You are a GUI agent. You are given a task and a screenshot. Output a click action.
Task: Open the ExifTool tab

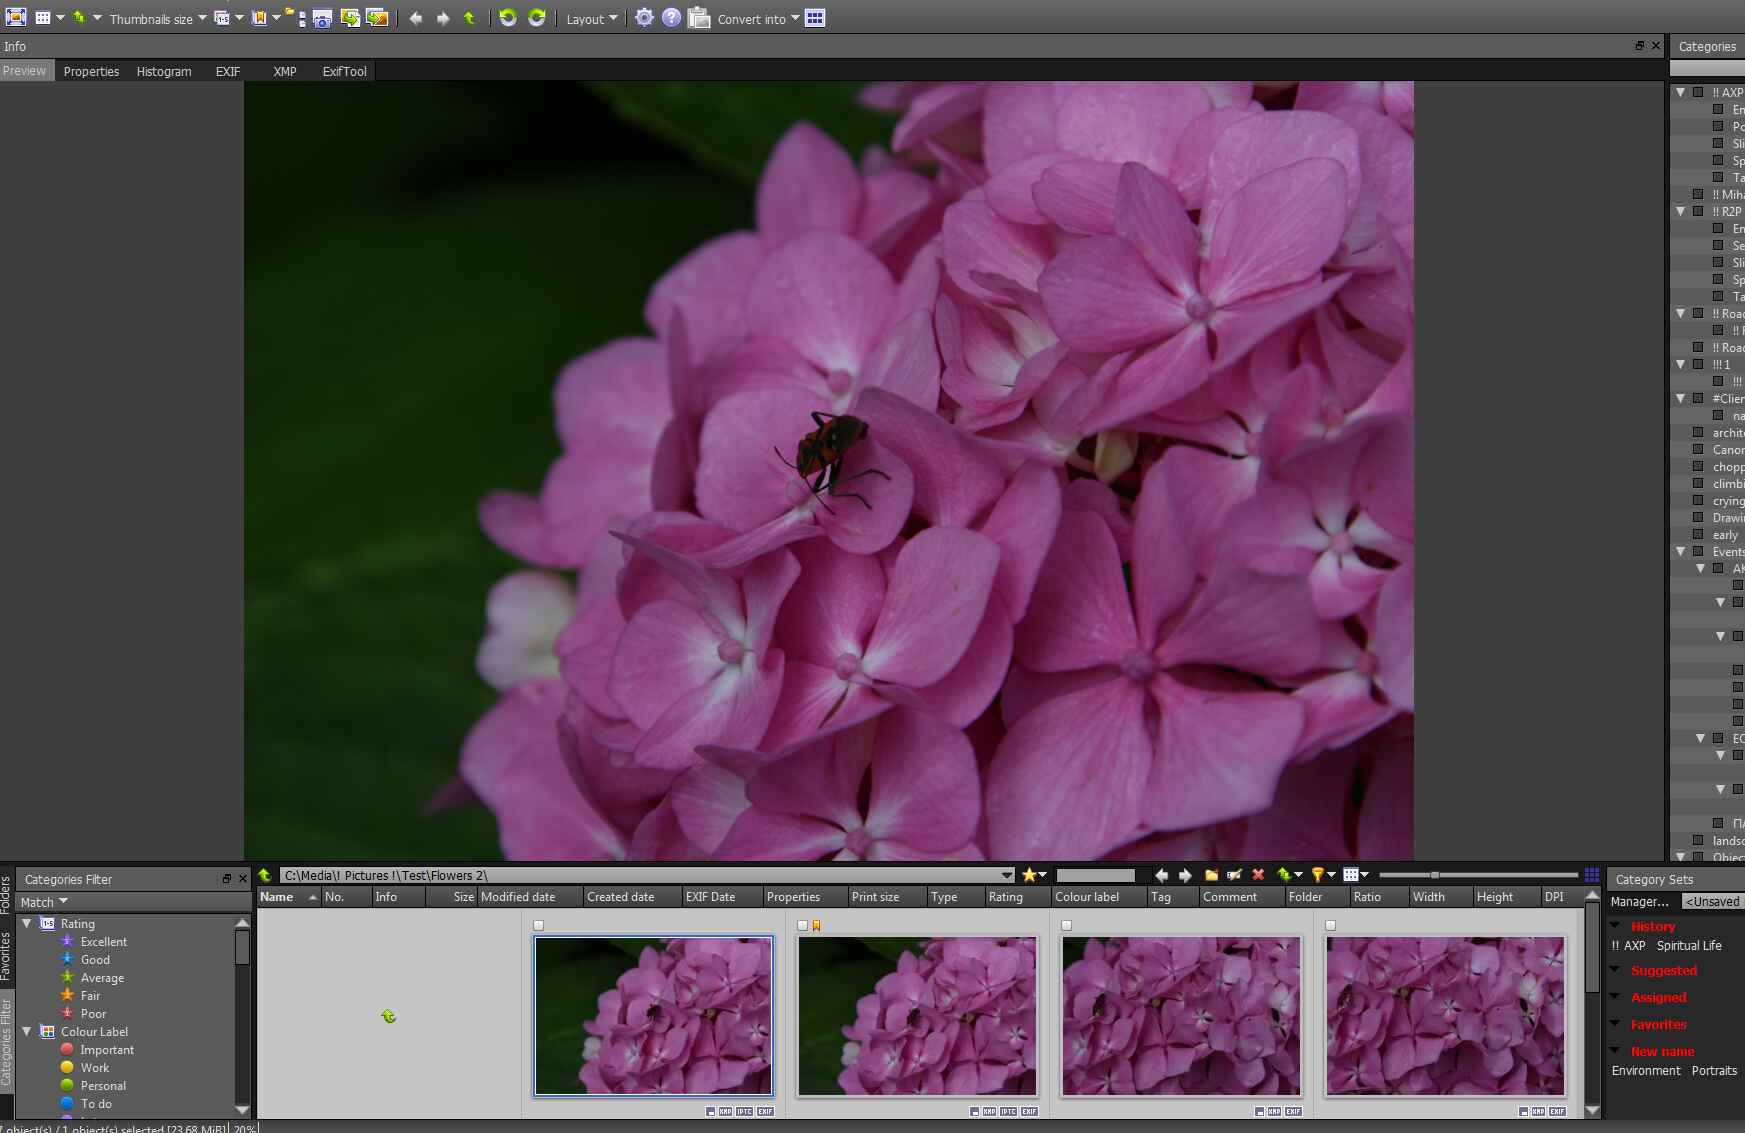344,71
